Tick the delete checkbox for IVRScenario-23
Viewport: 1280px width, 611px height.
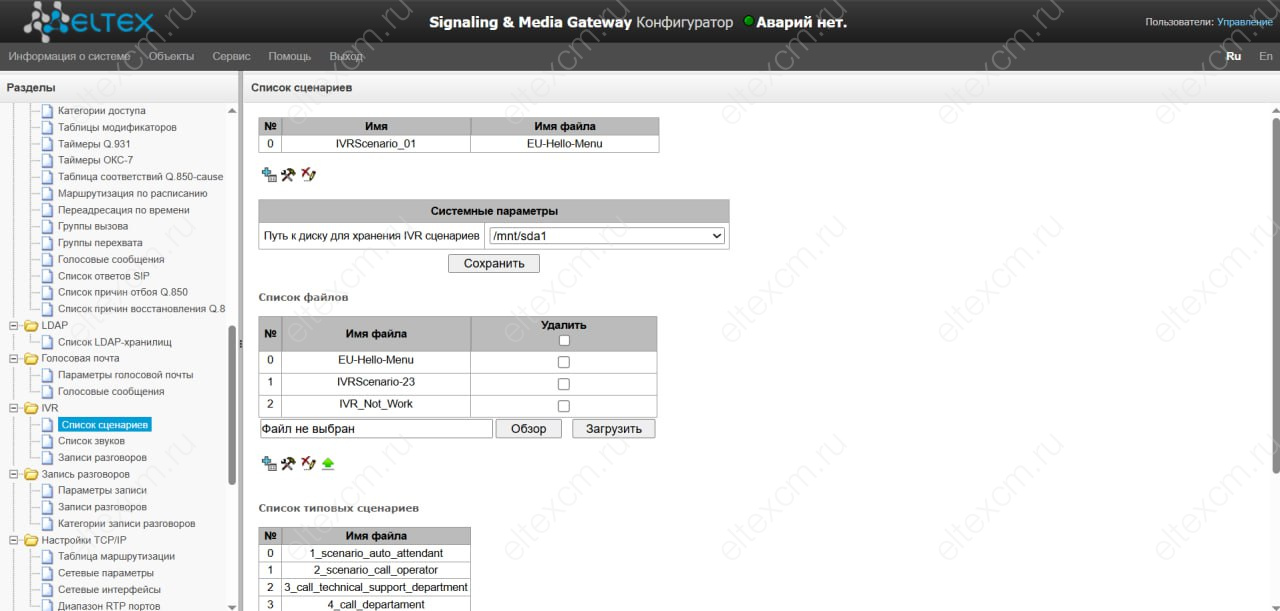click(x=564, y=384)
